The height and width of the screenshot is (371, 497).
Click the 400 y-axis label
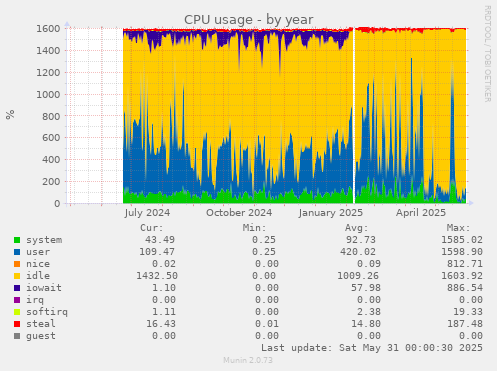coord(51,160)
